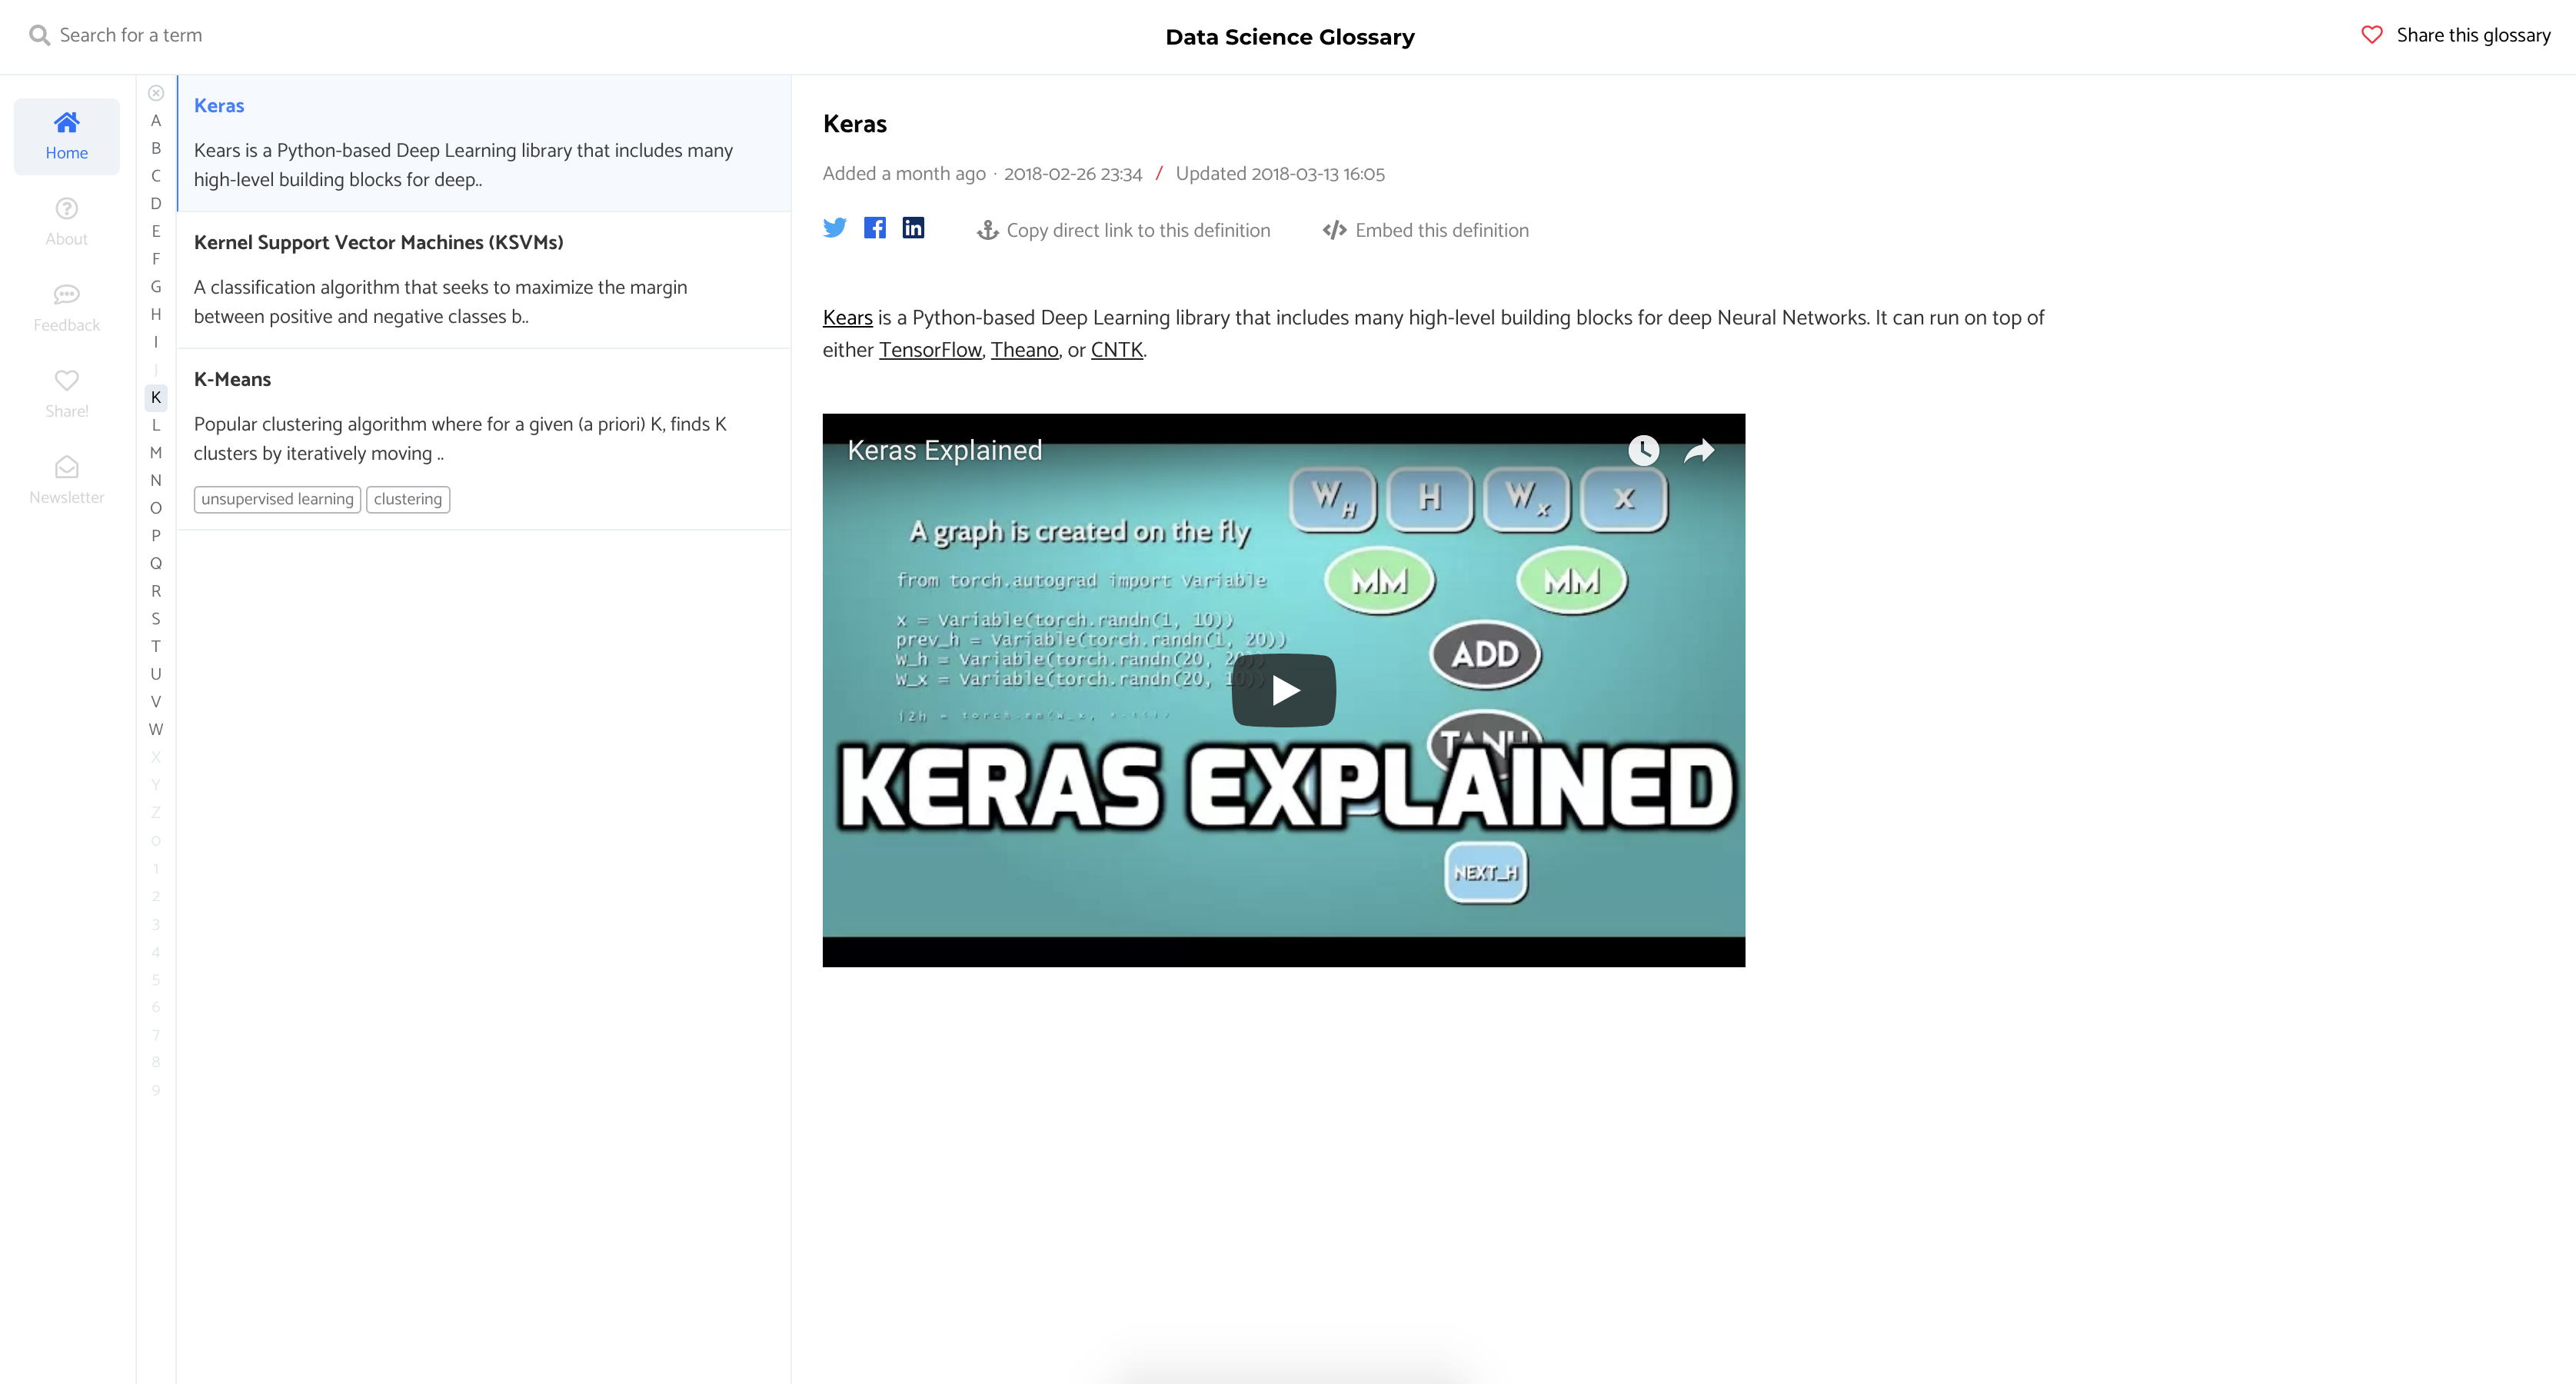Click the heart next to Share this glossary
The height and width of the screenshot is (1384, 2576).
(x=2371, y=34)
